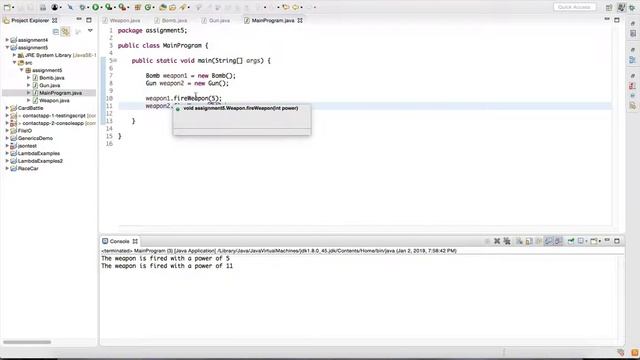Click 'weapon1.fireWeapon(5);' code line

(184, 98)
